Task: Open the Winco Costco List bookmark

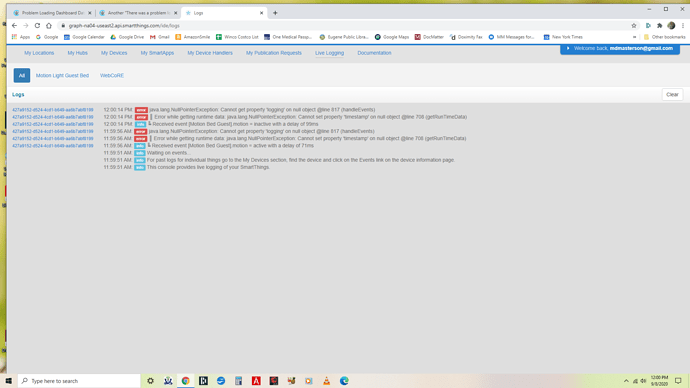Action: coord(237,37)
